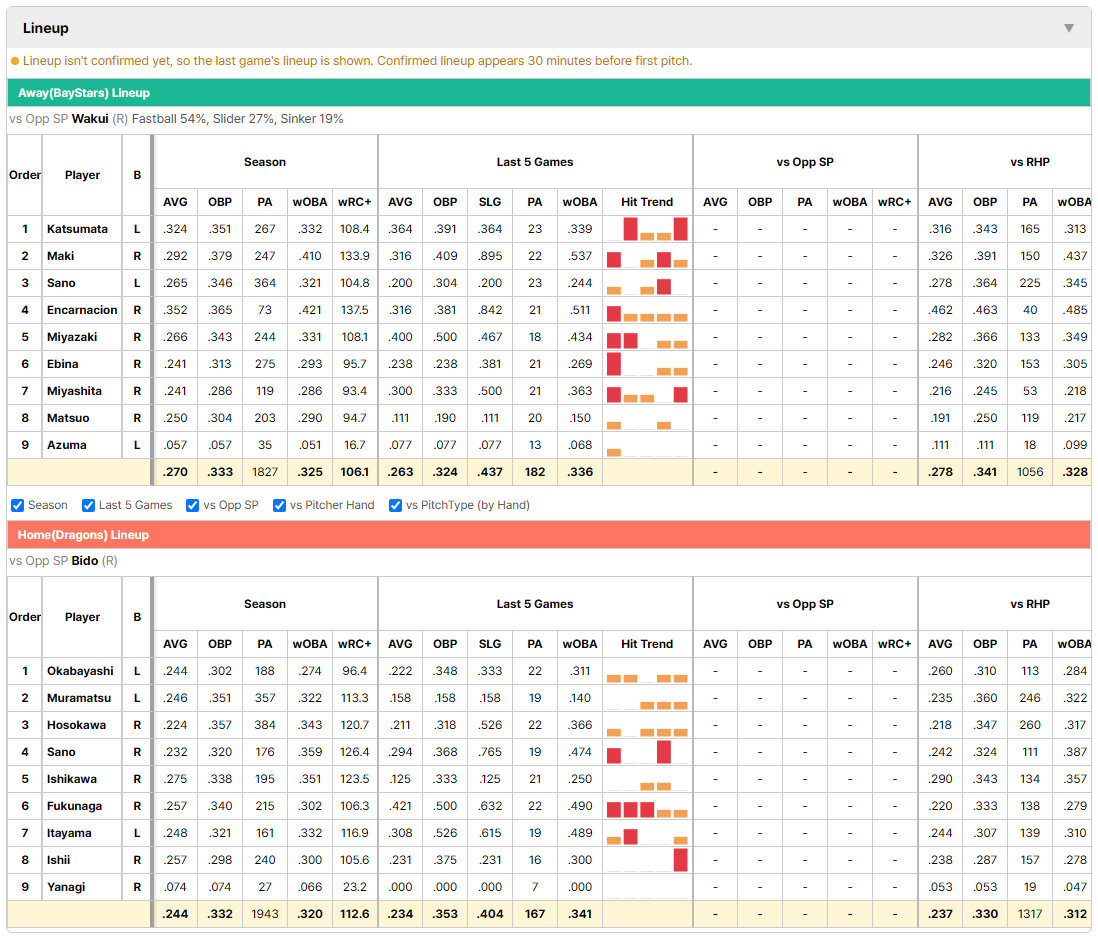Viewport: 1098px width, 939px height.
Task: Toggle the Season checkbox
Action: coord(18,505)
